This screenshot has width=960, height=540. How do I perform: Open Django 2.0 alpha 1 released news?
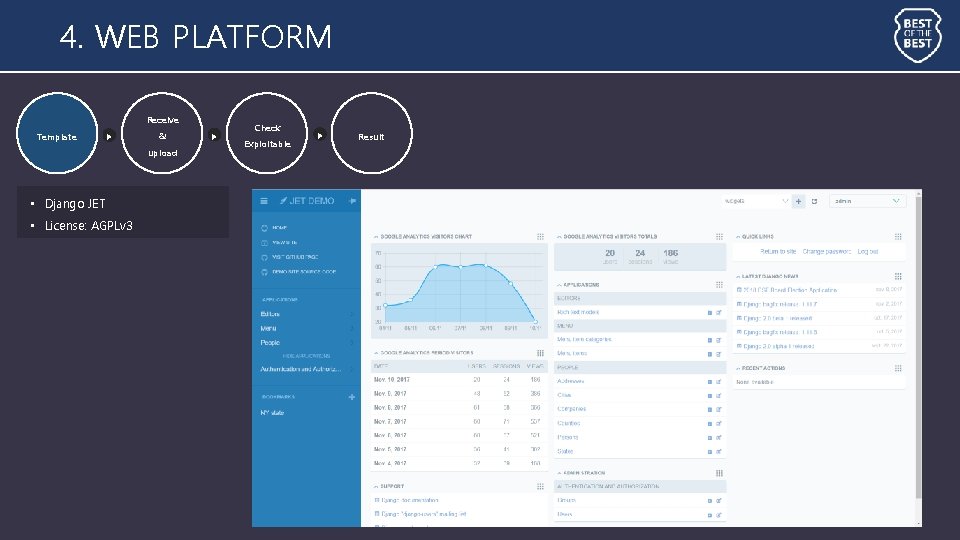pos(779,347)
